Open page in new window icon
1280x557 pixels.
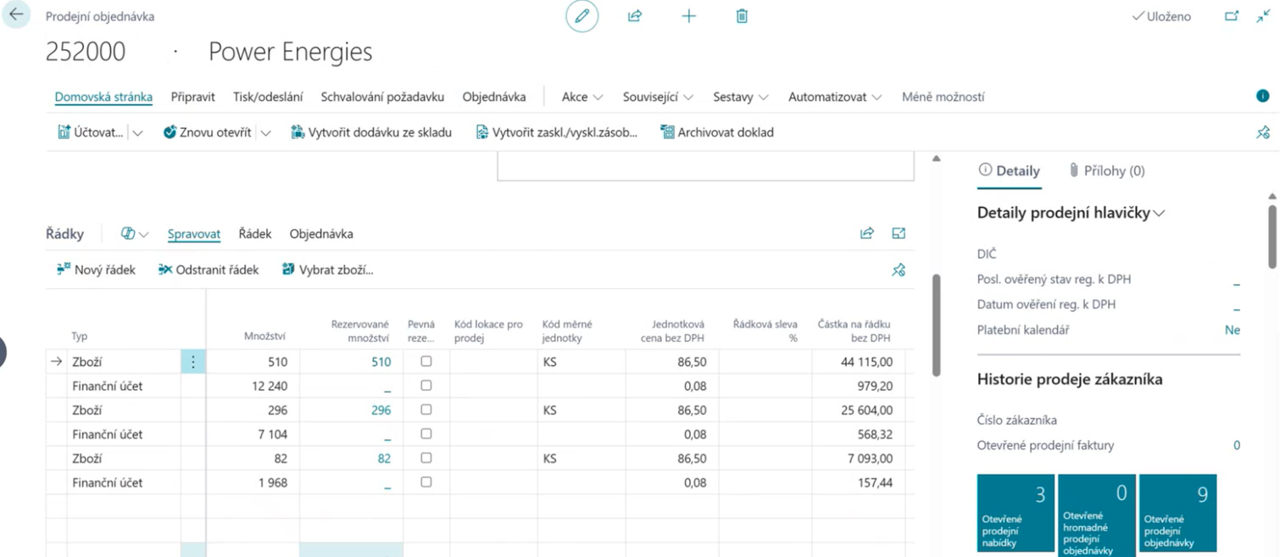(x=1232, y=16)
